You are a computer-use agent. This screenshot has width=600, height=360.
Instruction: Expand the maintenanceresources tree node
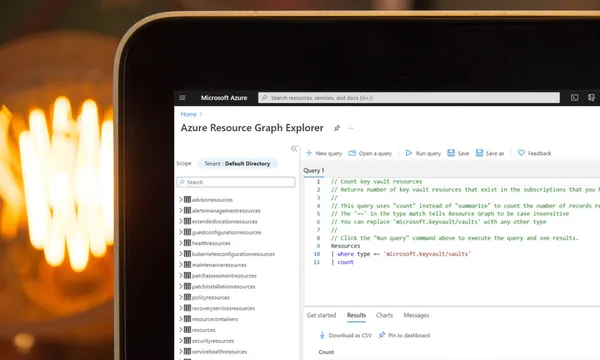181,264
